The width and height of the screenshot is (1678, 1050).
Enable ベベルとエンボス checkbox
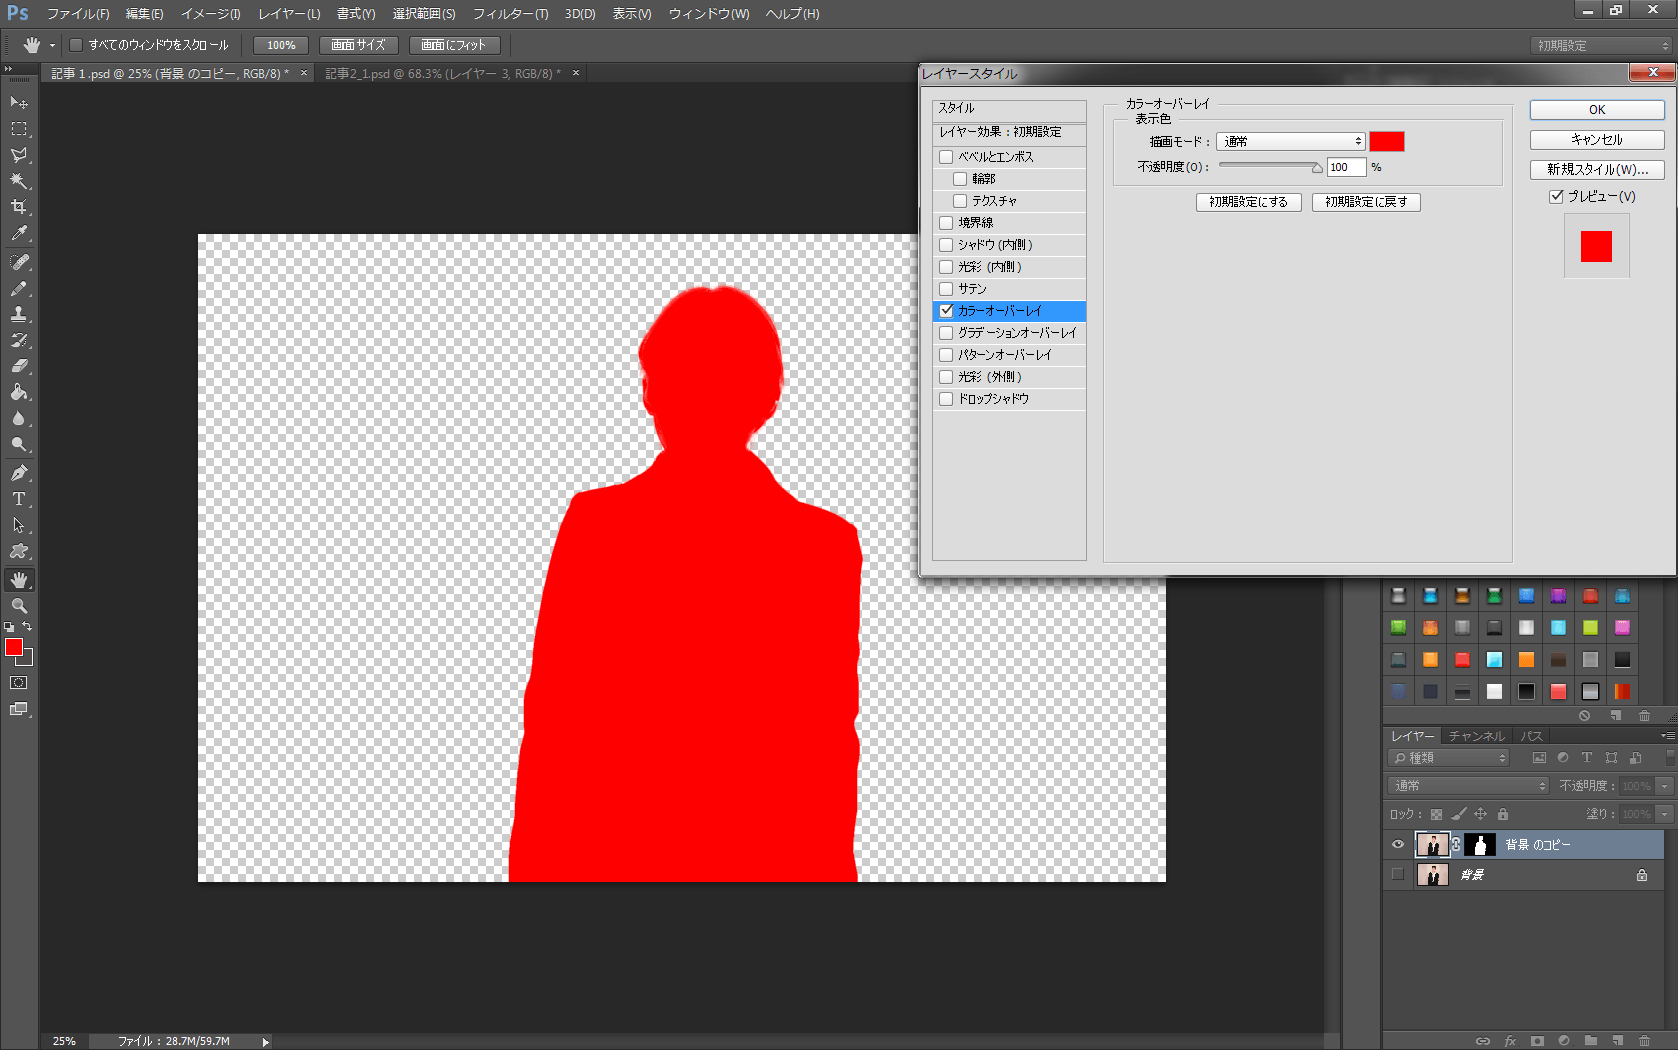click(946, 157)
